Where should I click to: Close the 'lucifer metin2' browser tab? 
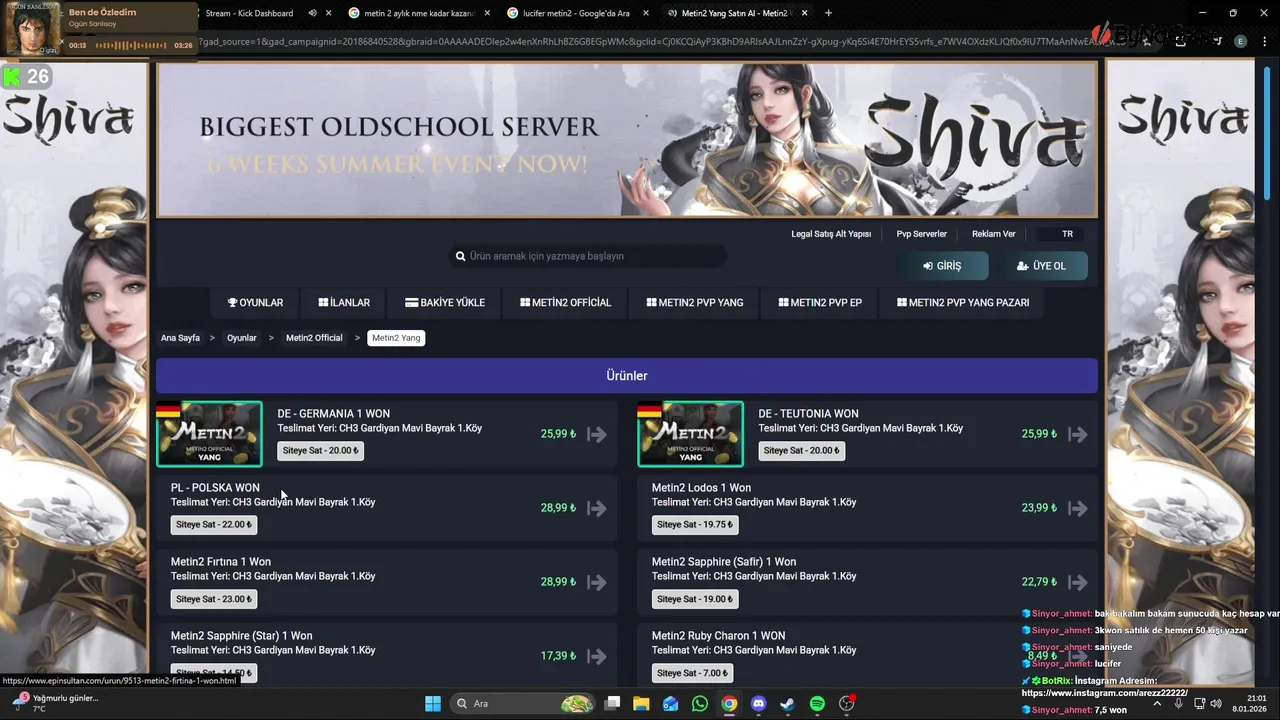(646, 13)
